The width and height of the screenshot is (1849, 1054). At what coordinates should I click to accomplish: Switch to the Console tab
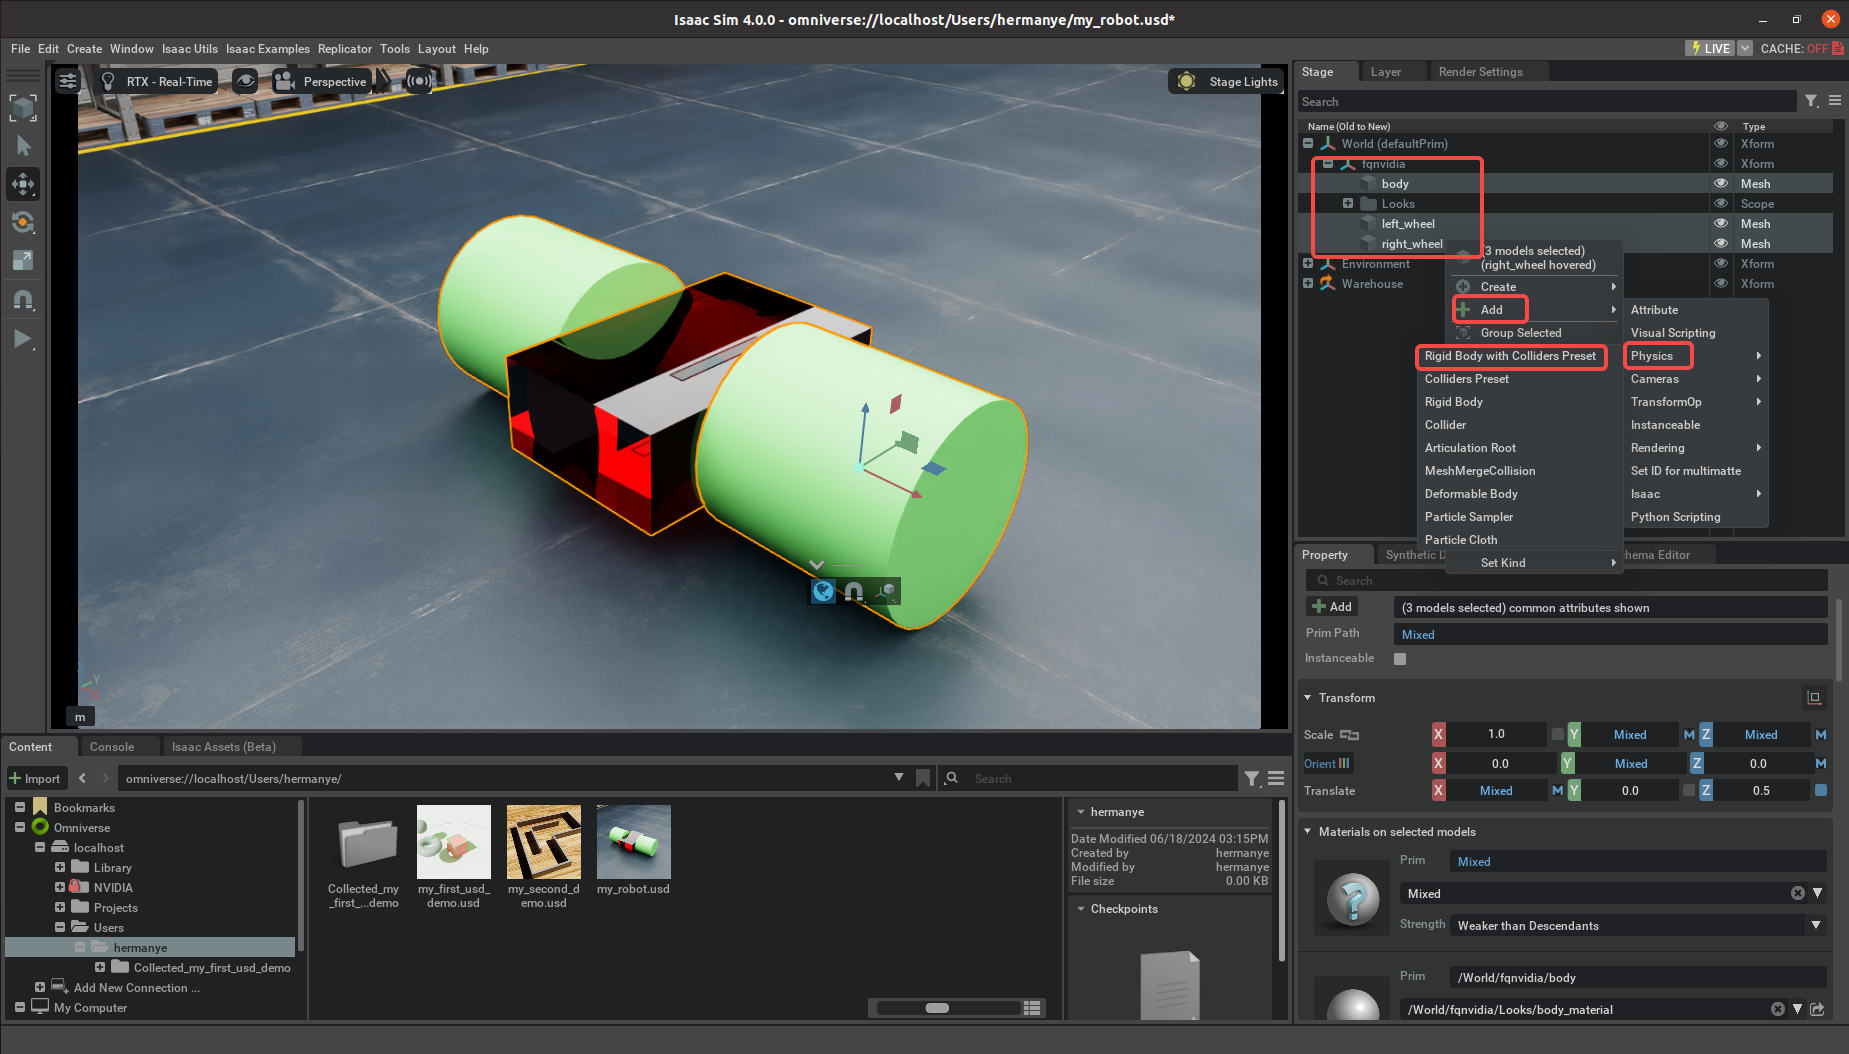click(112, 747)
